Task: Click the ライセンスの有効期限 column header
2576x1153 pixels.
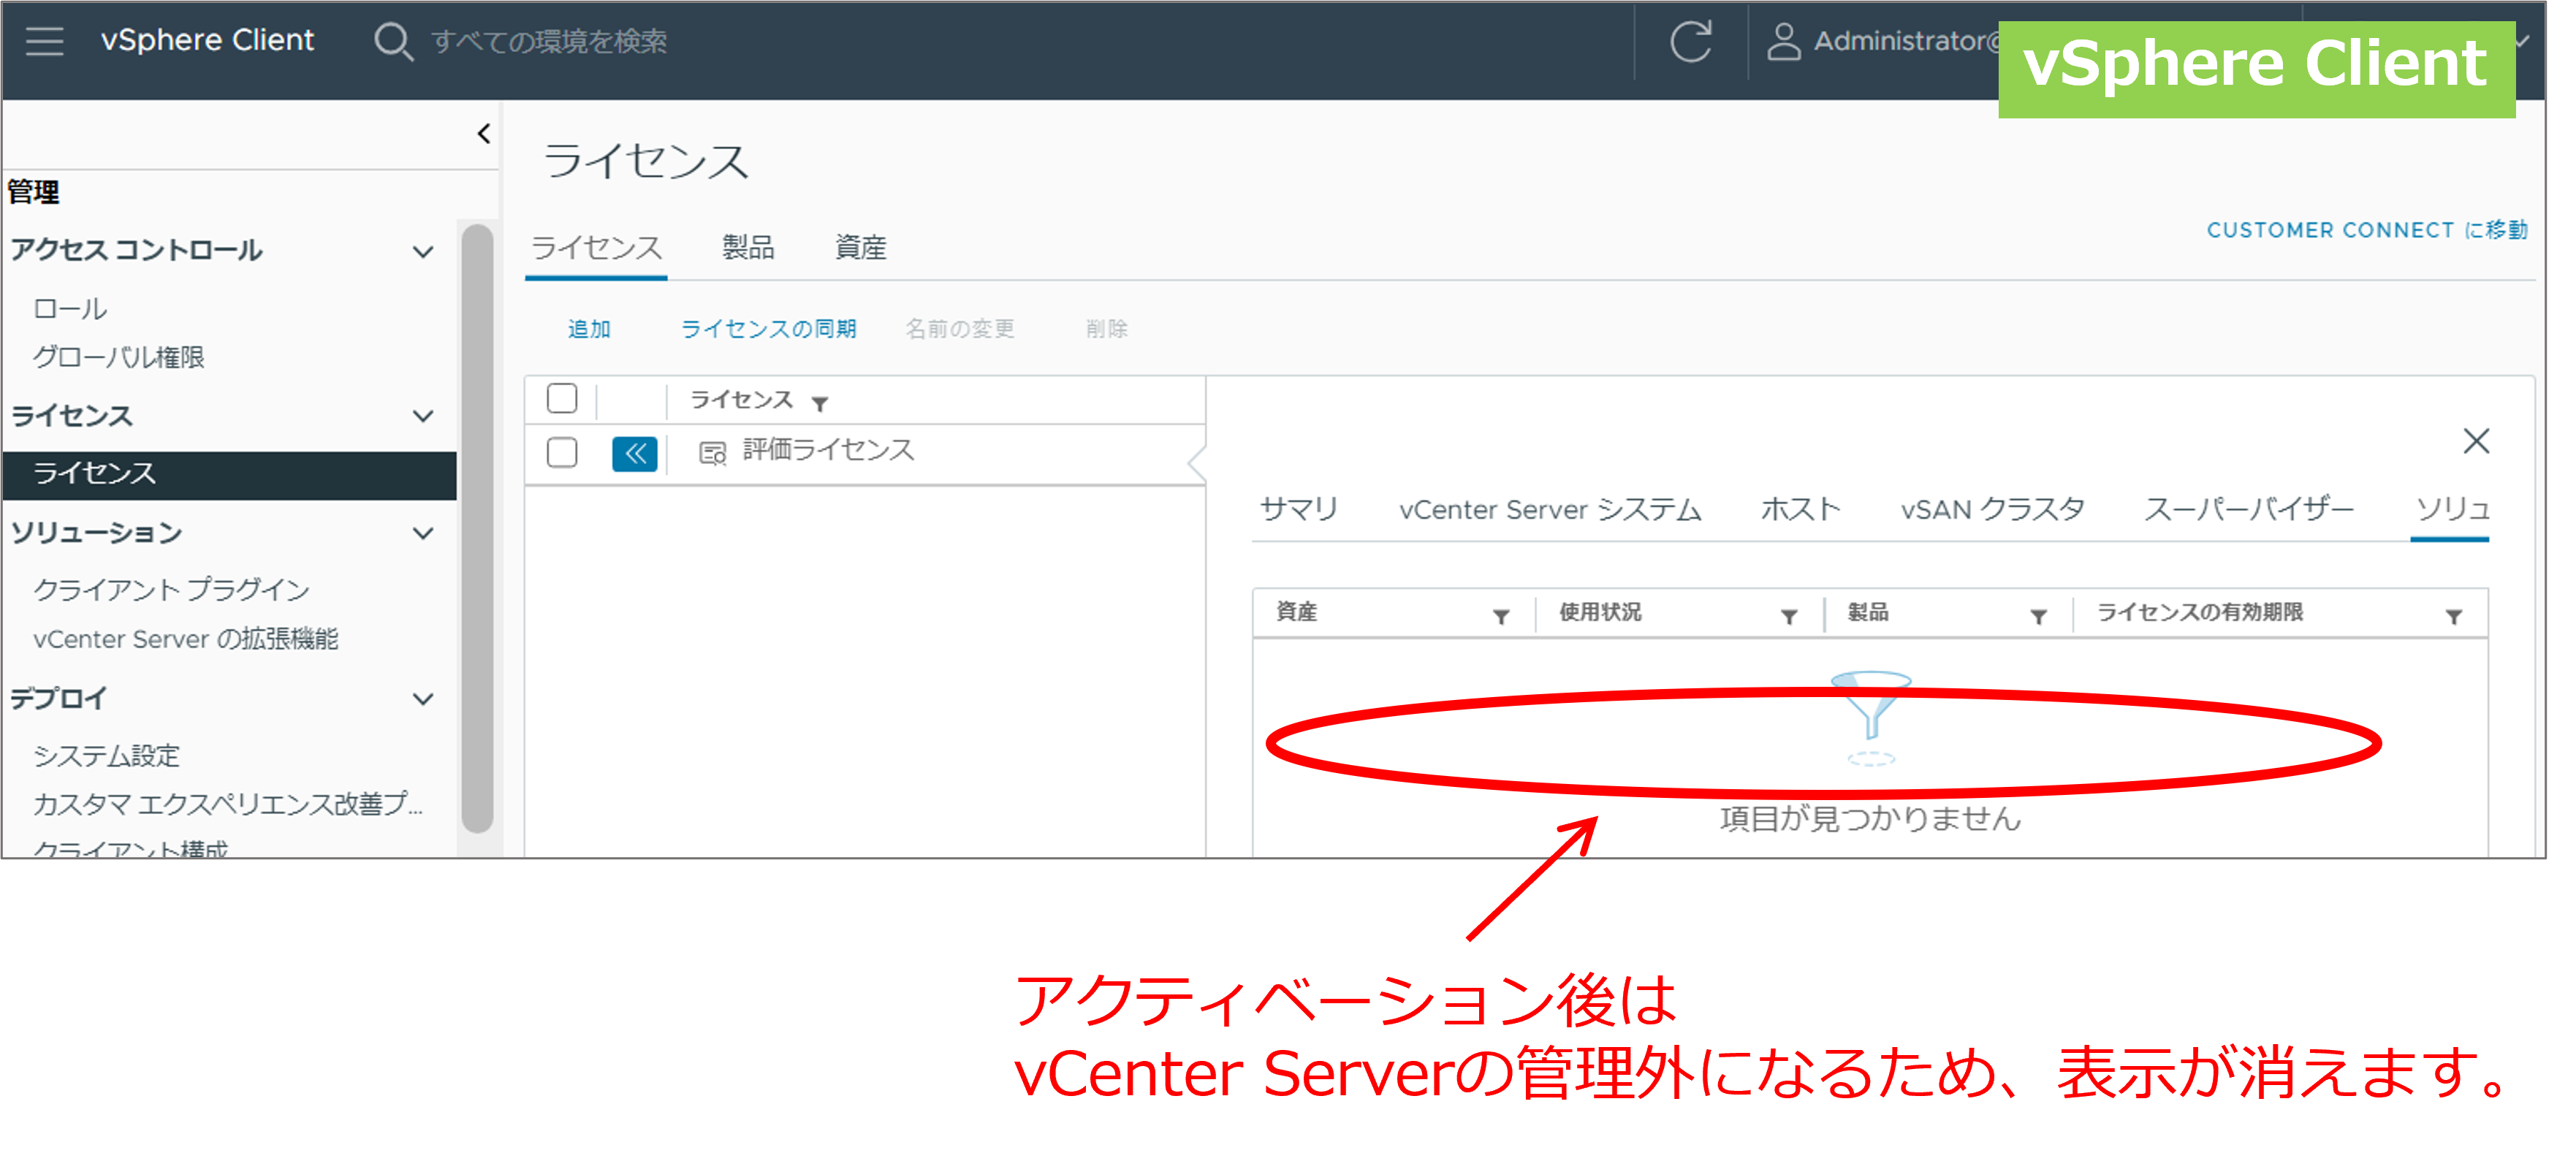Action: [2199, 612]
